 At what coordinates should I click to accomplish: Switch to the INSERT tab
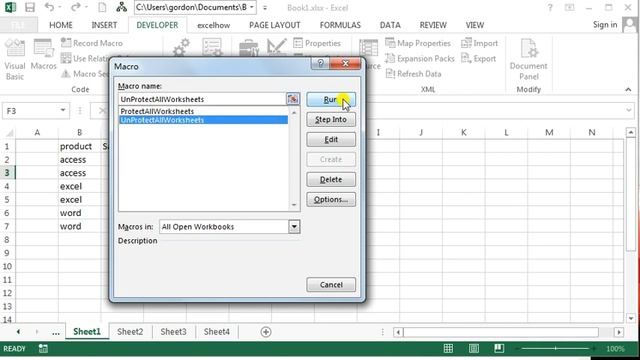[104, 25]
